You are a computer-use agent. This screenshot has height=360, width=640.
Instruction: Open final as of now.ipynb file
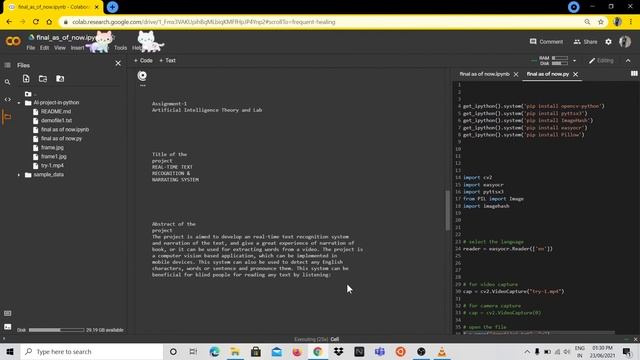click(x=65, y=129)
